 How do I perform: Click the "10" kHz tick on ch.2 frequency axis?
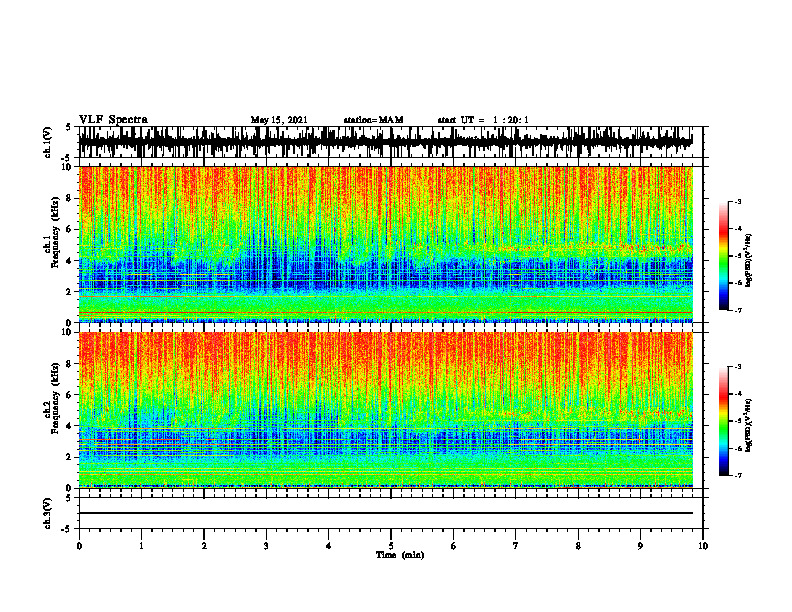(68, 332)
